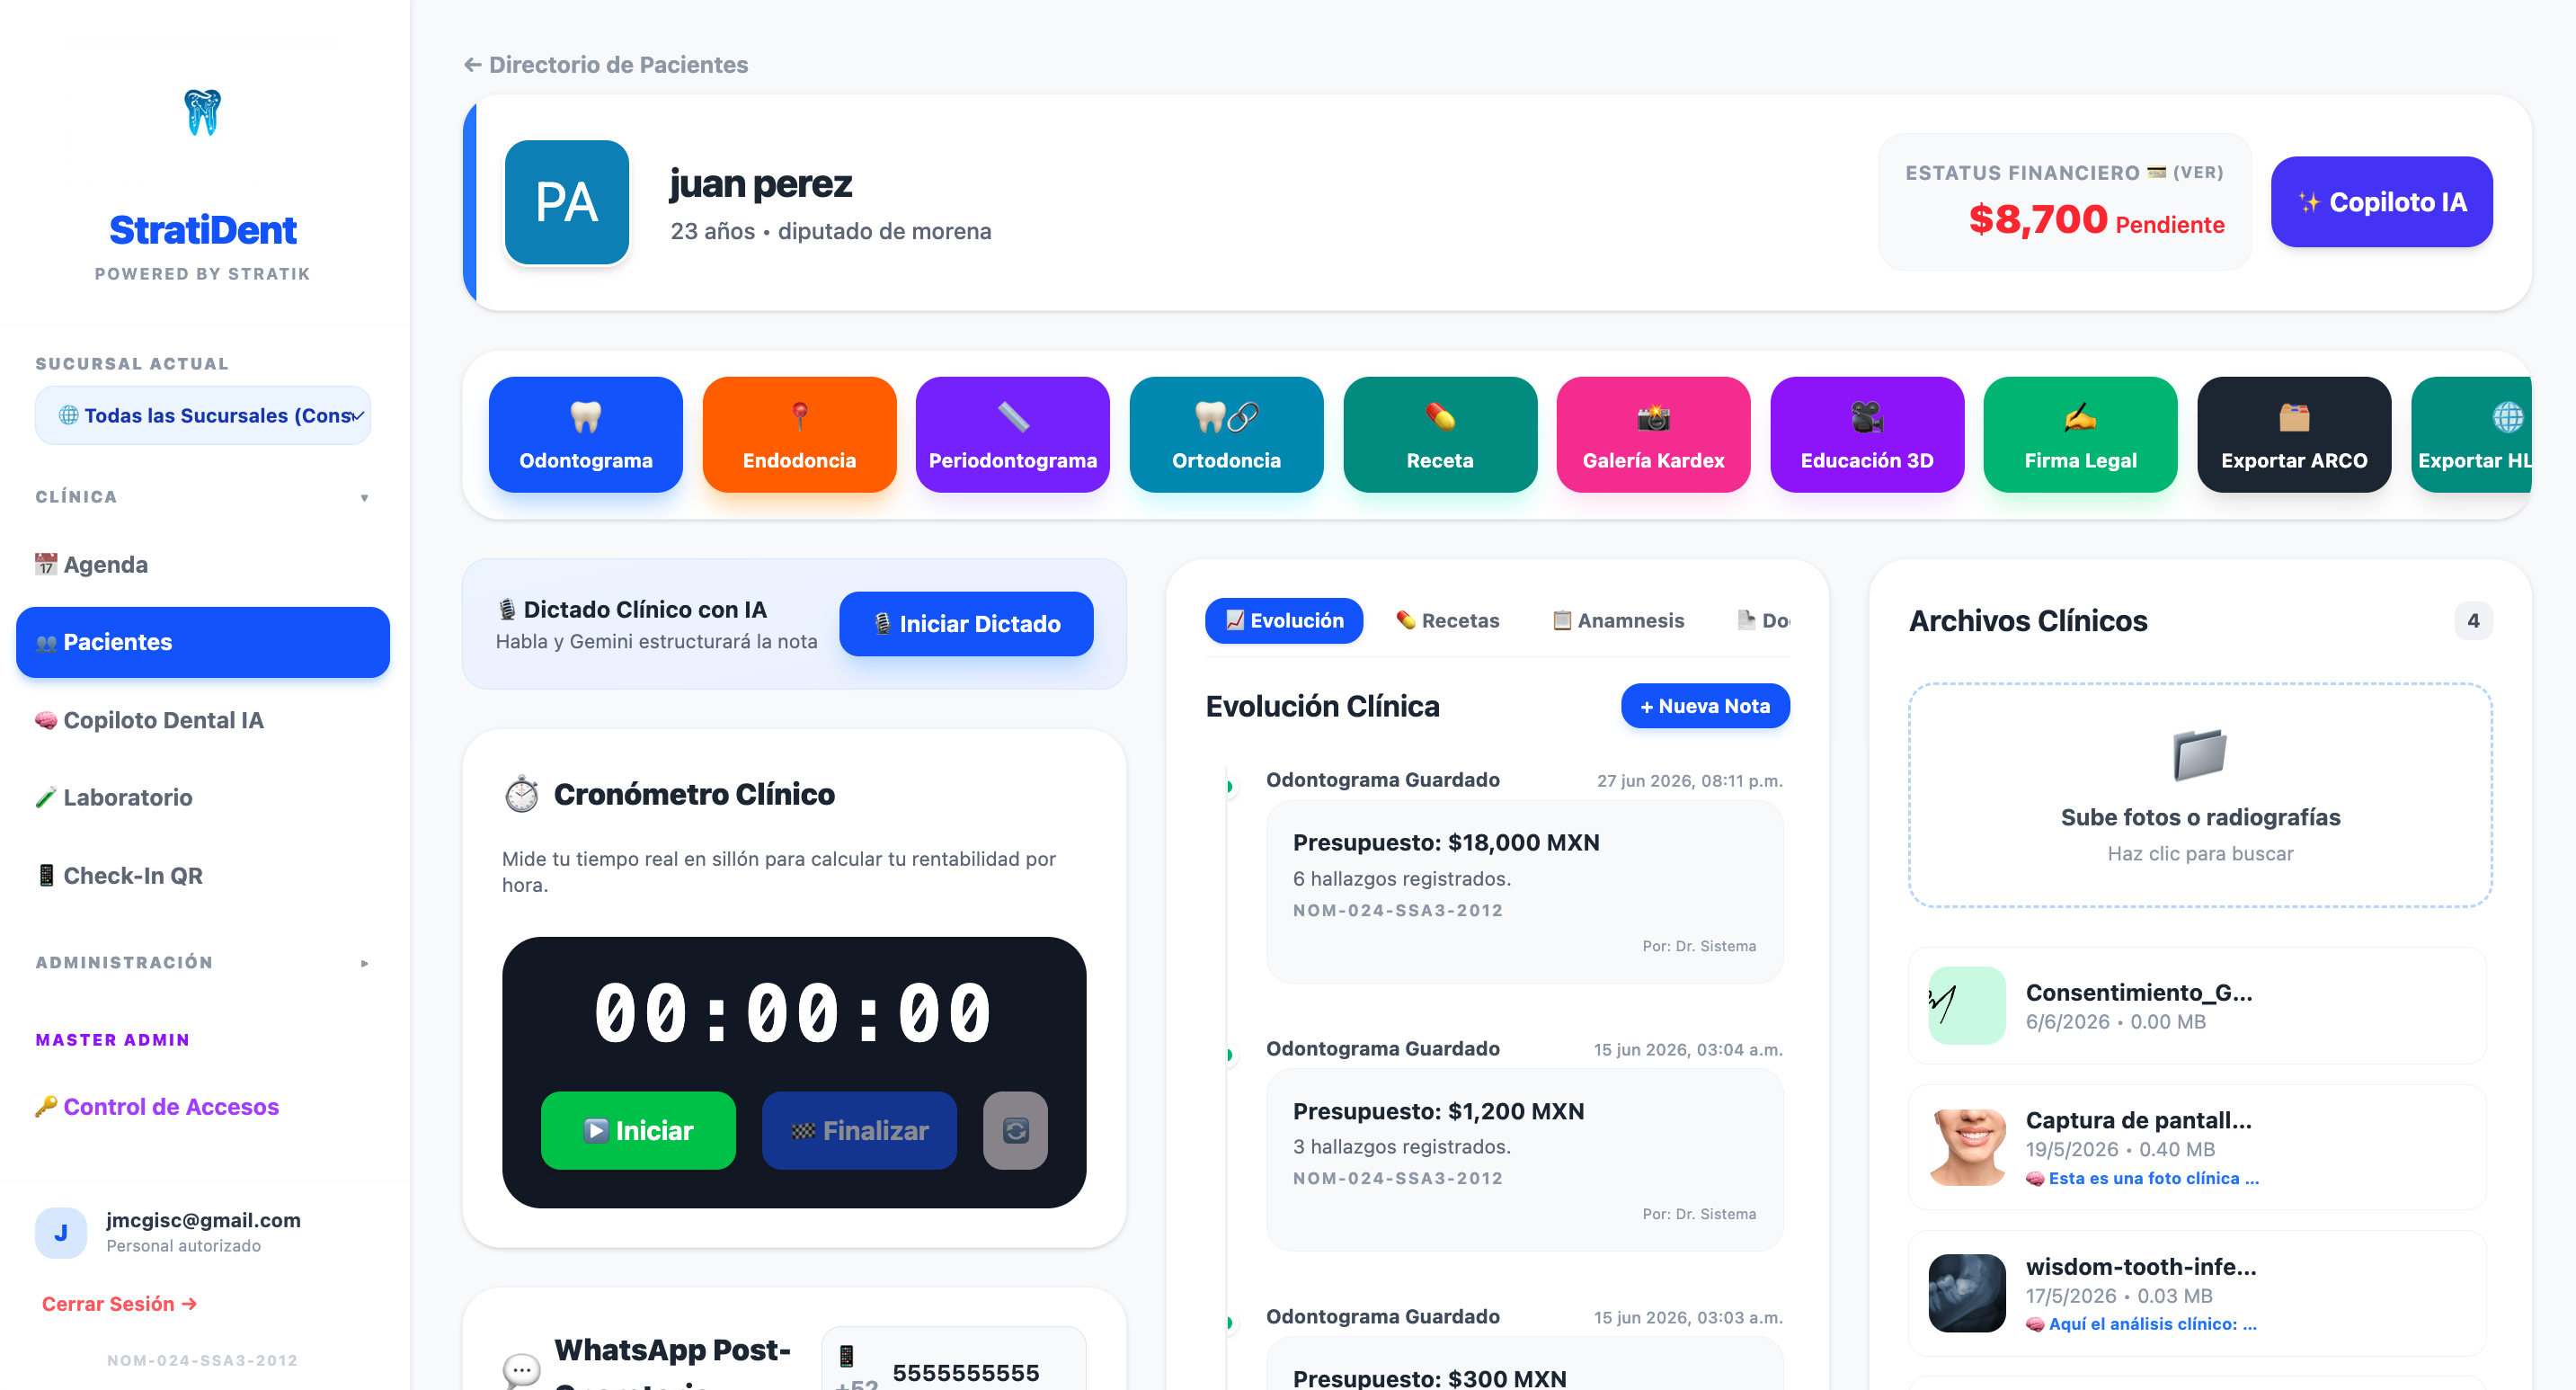Open the Odontograma module
The width and height of the screenshot is (2576, 1390).
pyautogui.click(x=585, y=434)
